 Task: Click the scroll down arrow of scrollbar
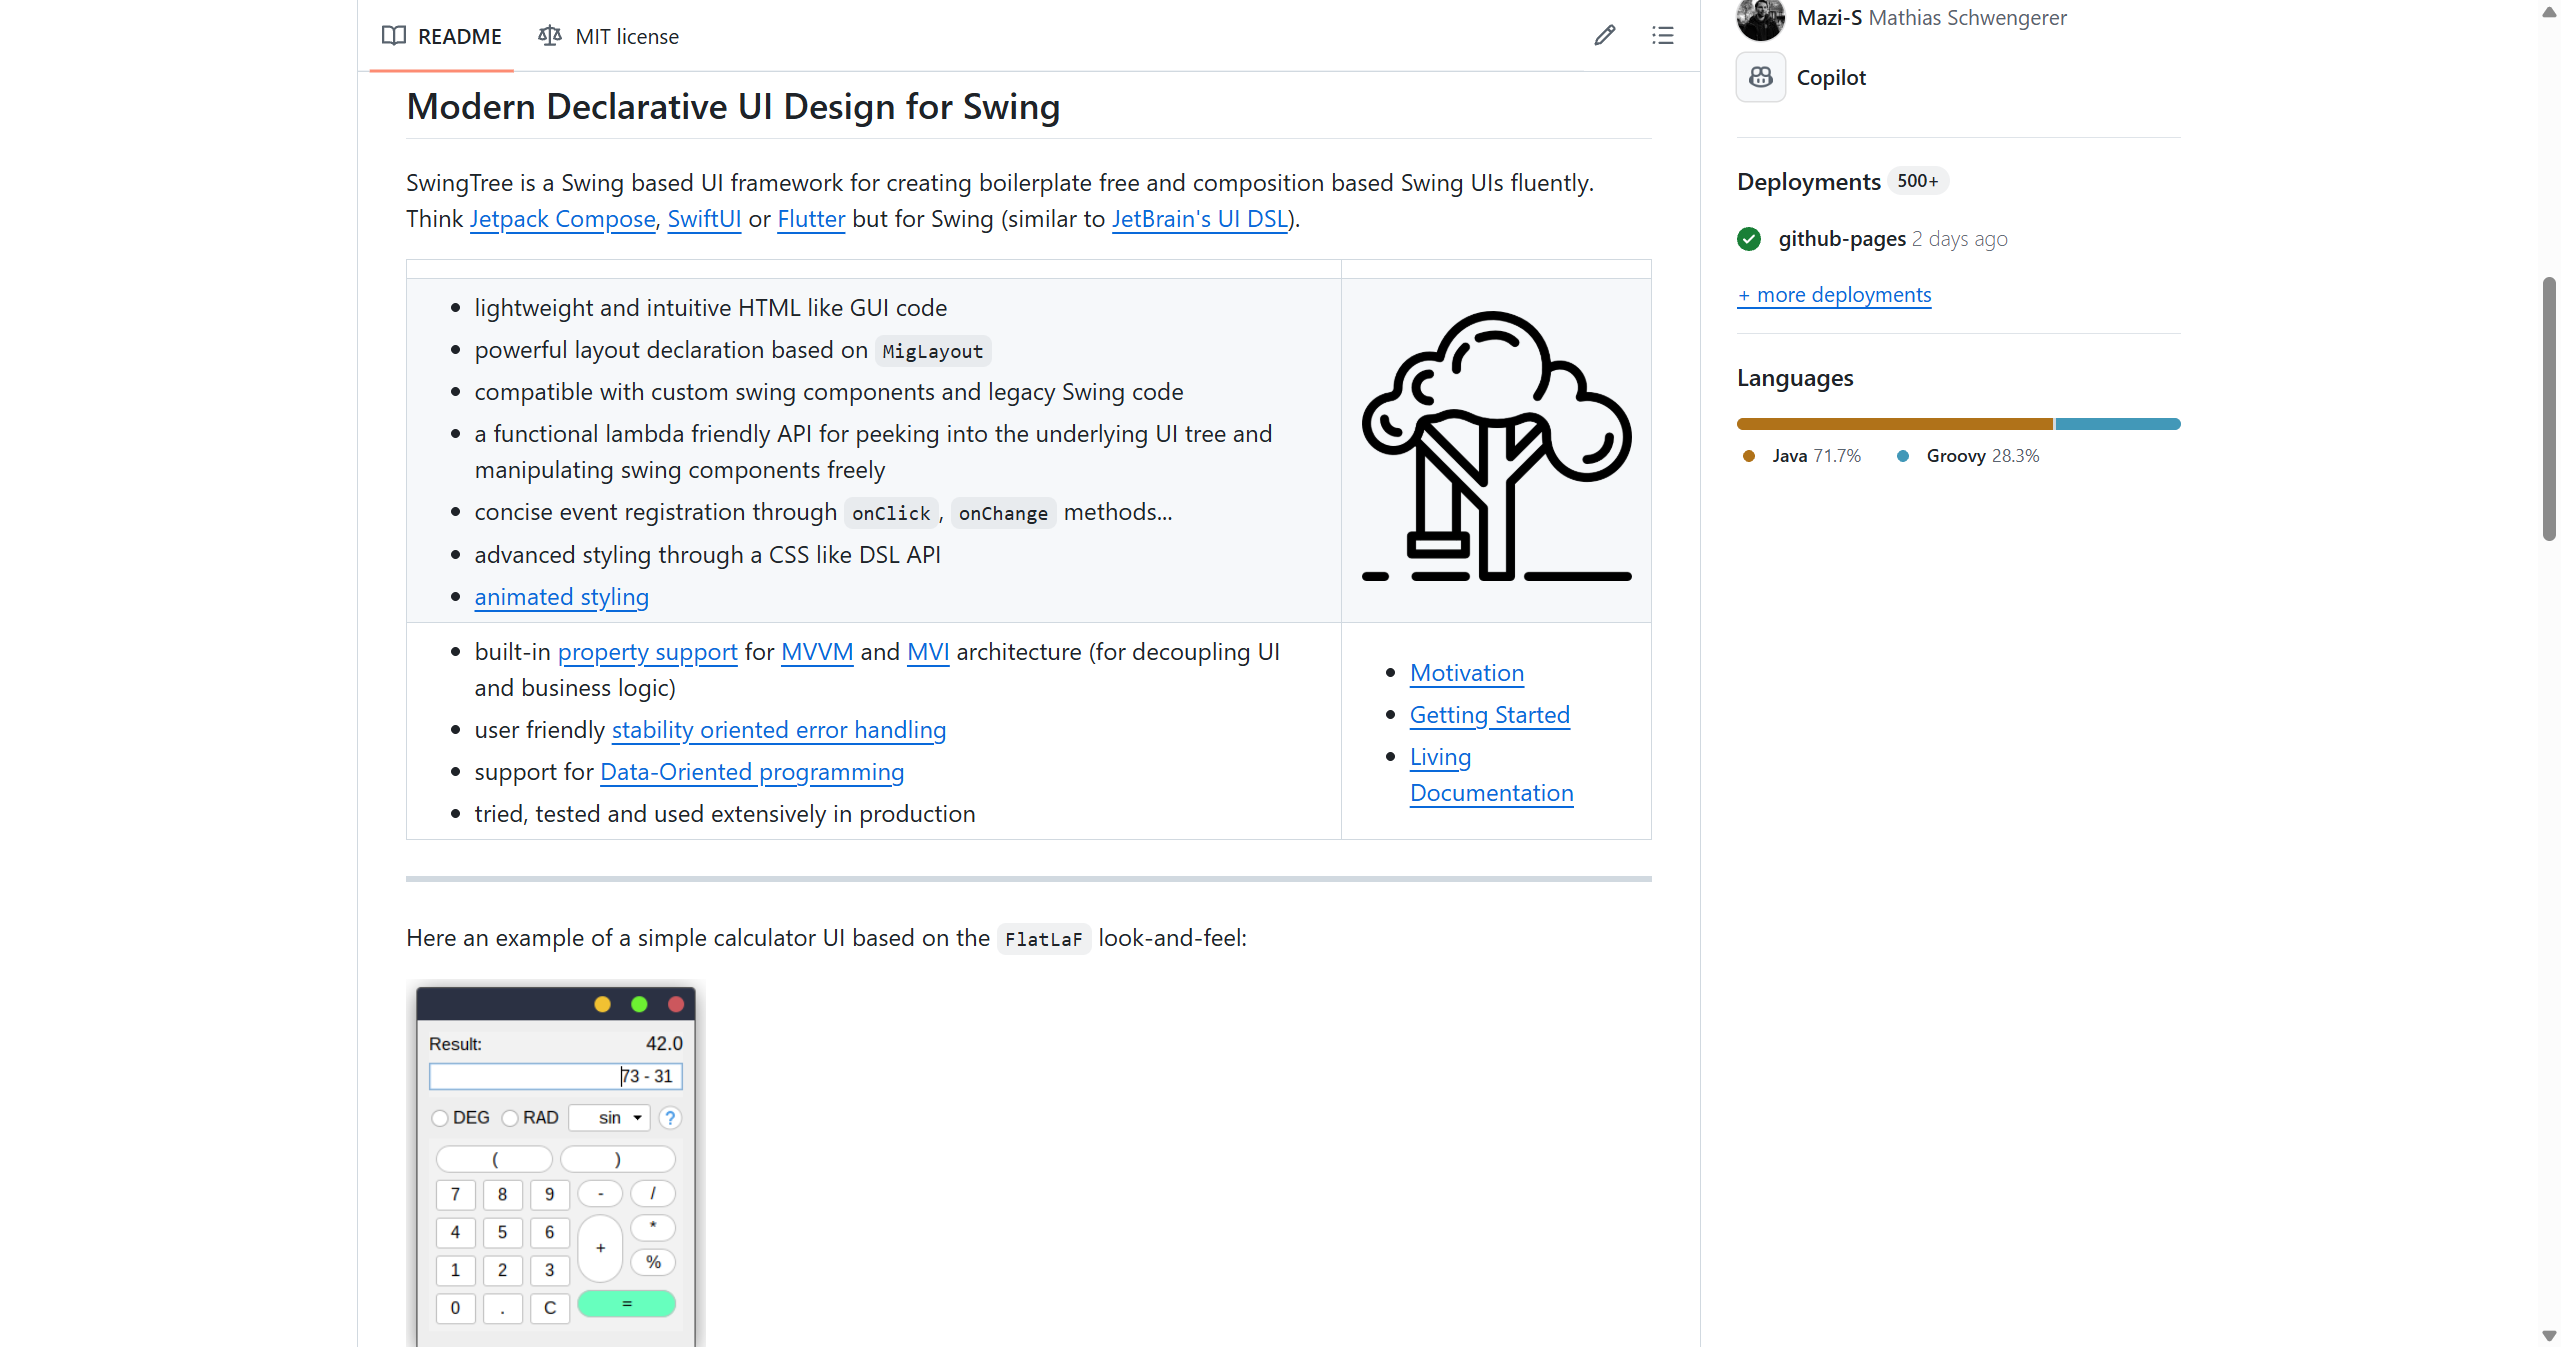(2549, 1336)
